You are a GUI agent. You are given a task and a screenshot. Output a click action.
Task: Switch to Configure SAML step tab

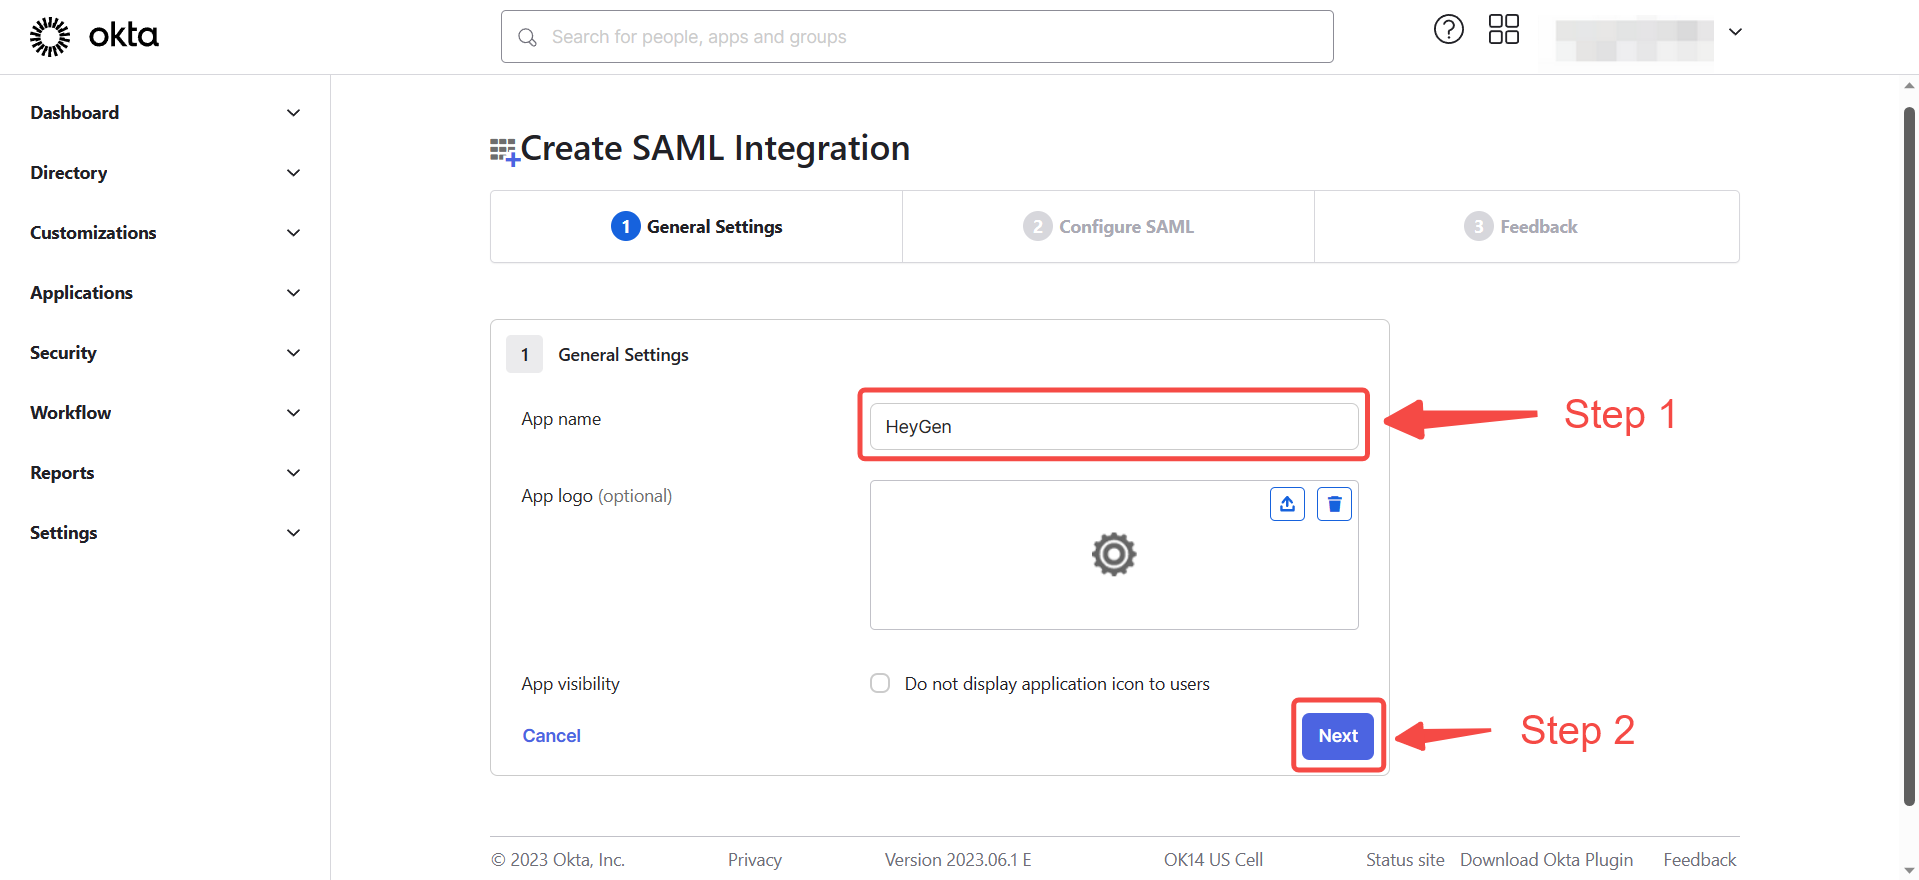pyautogui.click(x=1108, y=227)
